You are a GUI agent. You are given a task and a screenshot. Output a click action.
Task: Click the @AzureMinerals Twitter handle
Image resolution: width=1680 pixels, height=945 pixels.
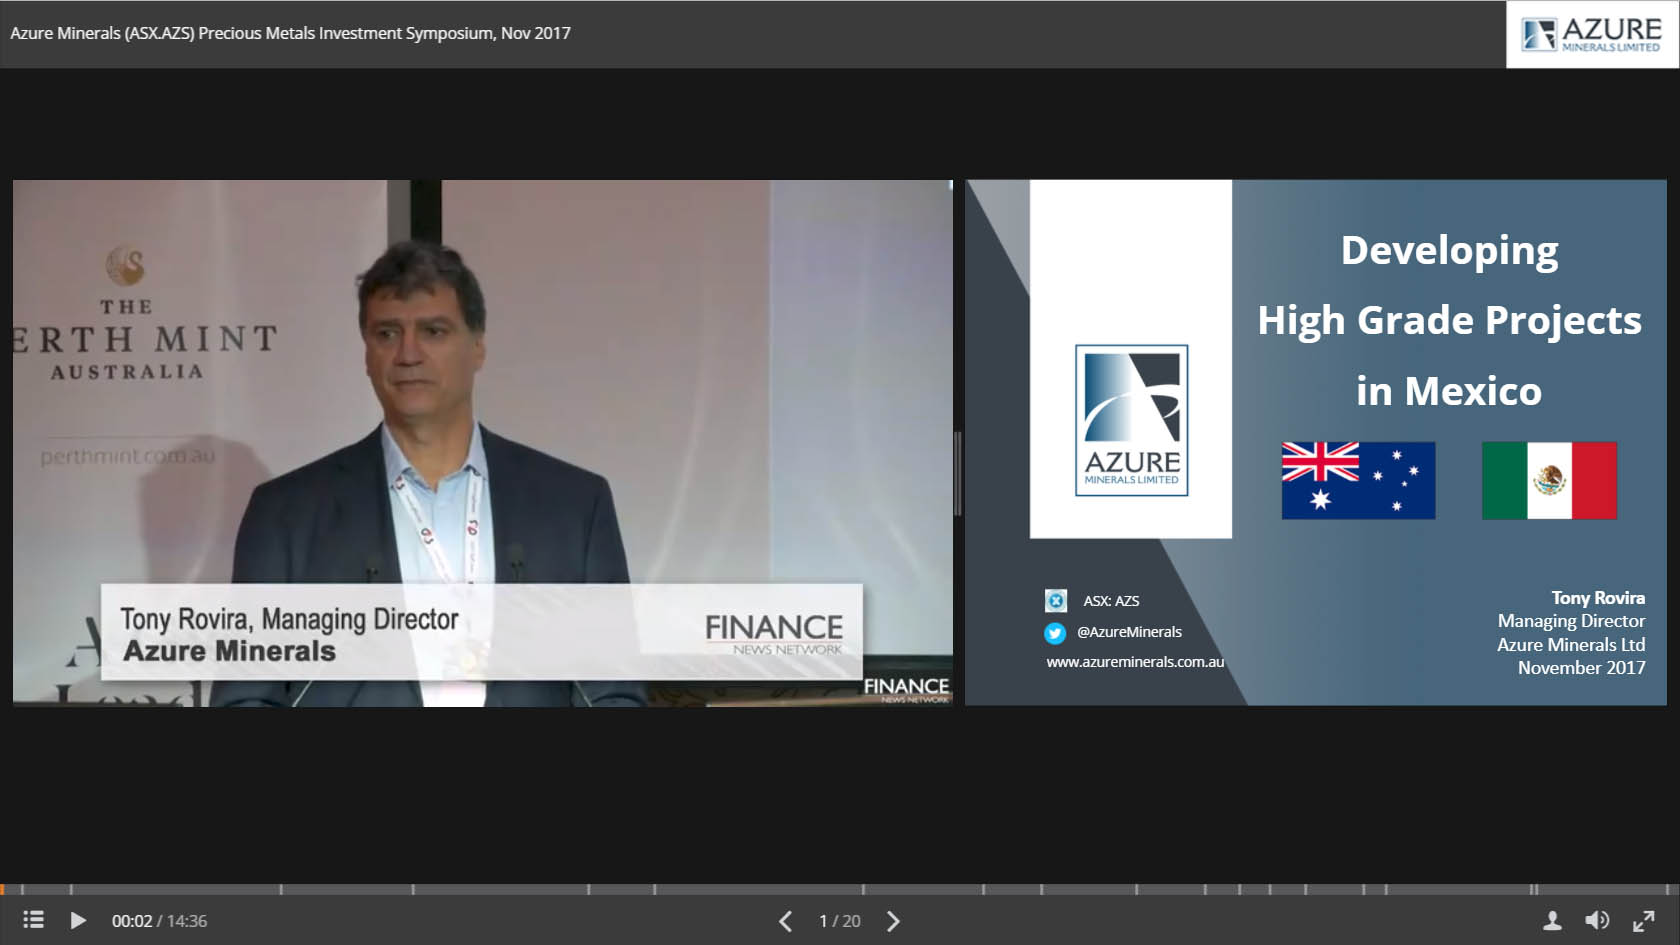point(1129,632)
